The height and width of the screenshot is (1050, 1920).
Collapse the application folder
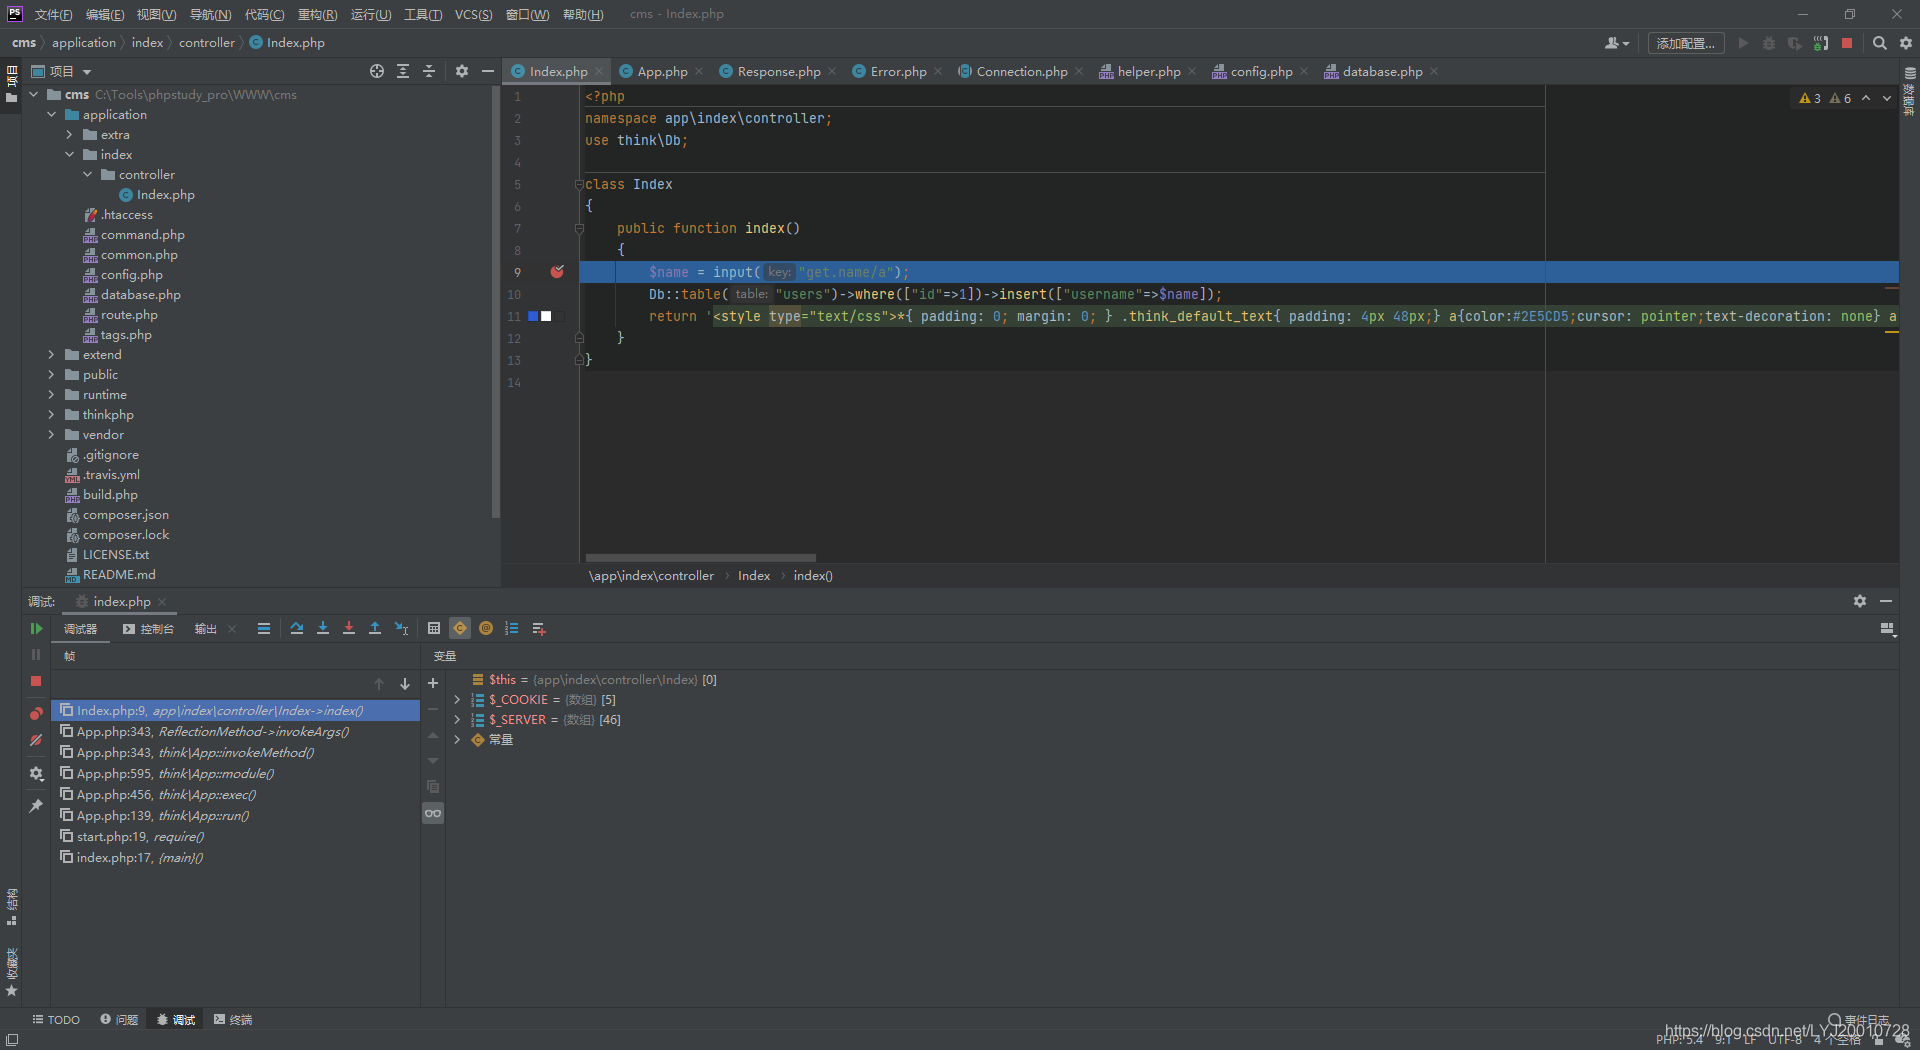coord(51,115)
